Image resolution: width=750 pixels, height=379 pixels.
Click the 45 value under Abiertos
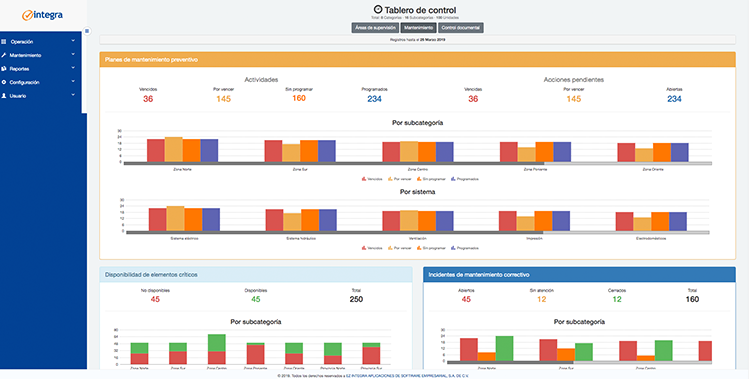tap(466, 300)
